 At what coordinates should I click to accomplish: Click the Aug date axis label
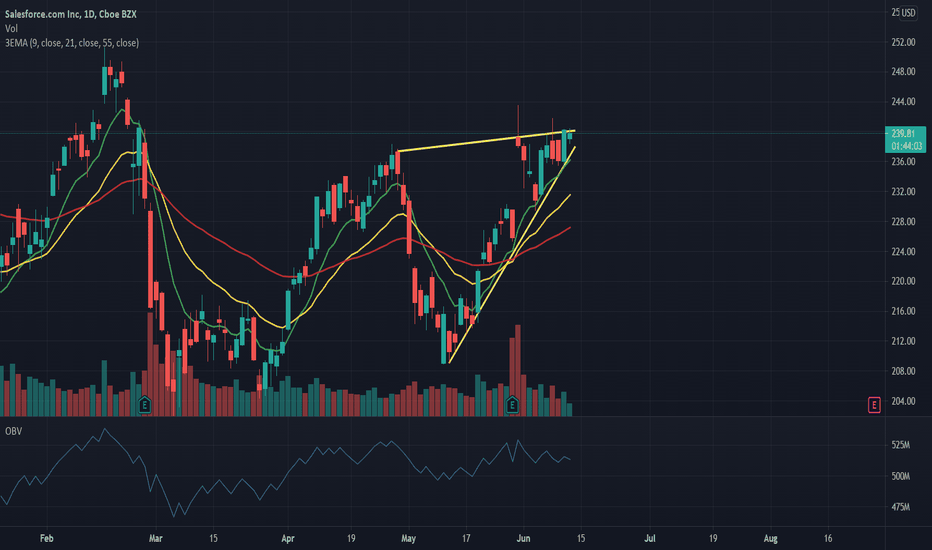tap(770, 539)
